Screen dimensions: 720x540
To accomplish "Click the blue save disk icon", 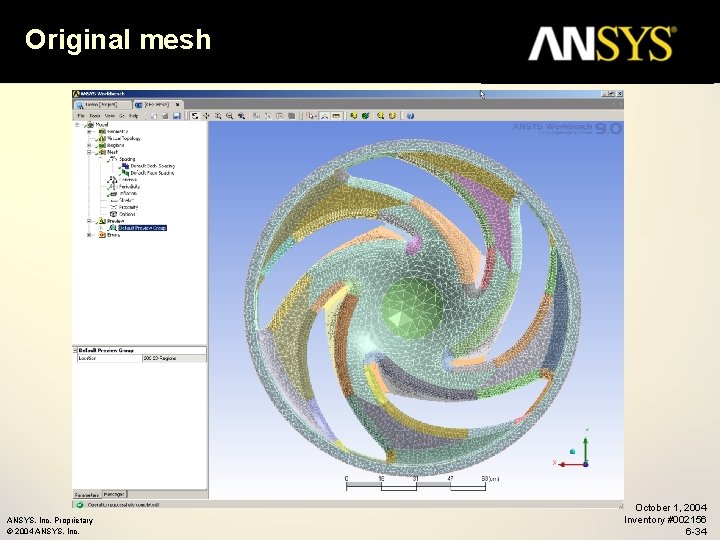I will [177, 116].
